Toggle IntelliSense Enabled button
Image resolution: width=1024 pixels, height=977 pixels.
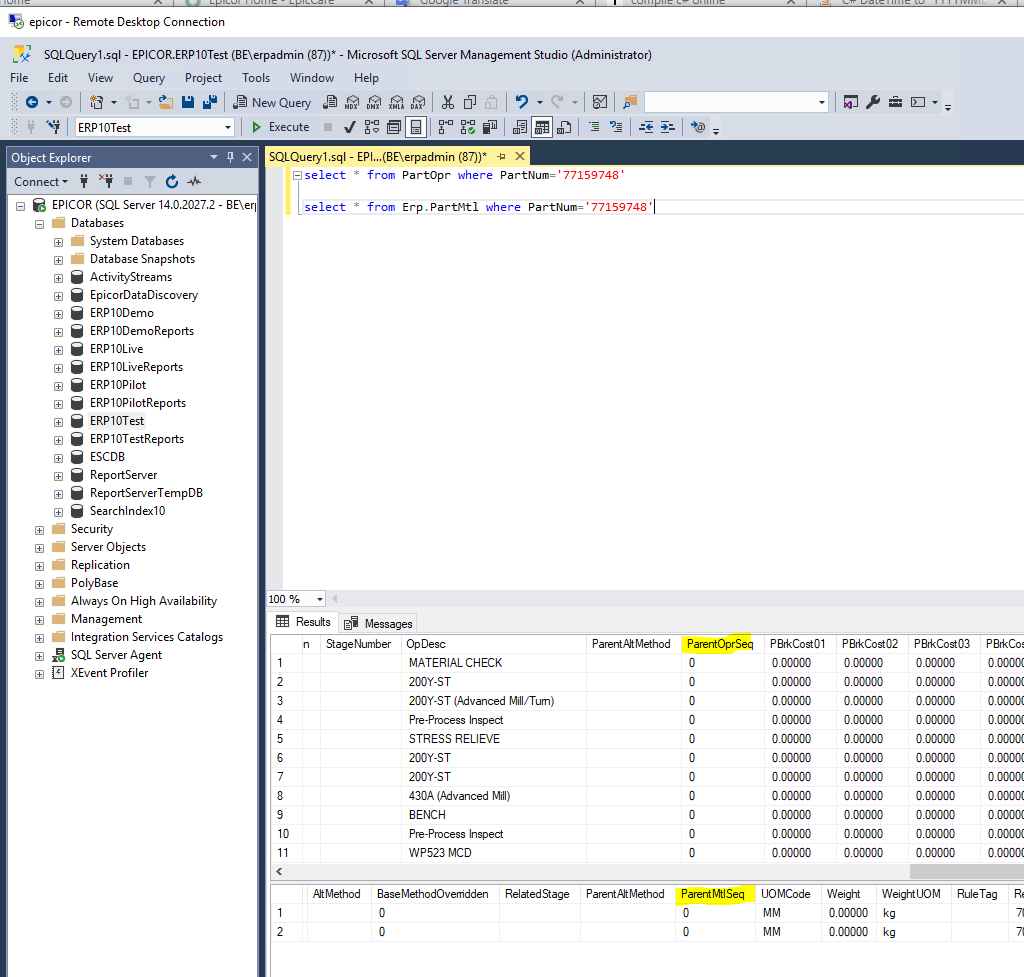click(416, 127)
